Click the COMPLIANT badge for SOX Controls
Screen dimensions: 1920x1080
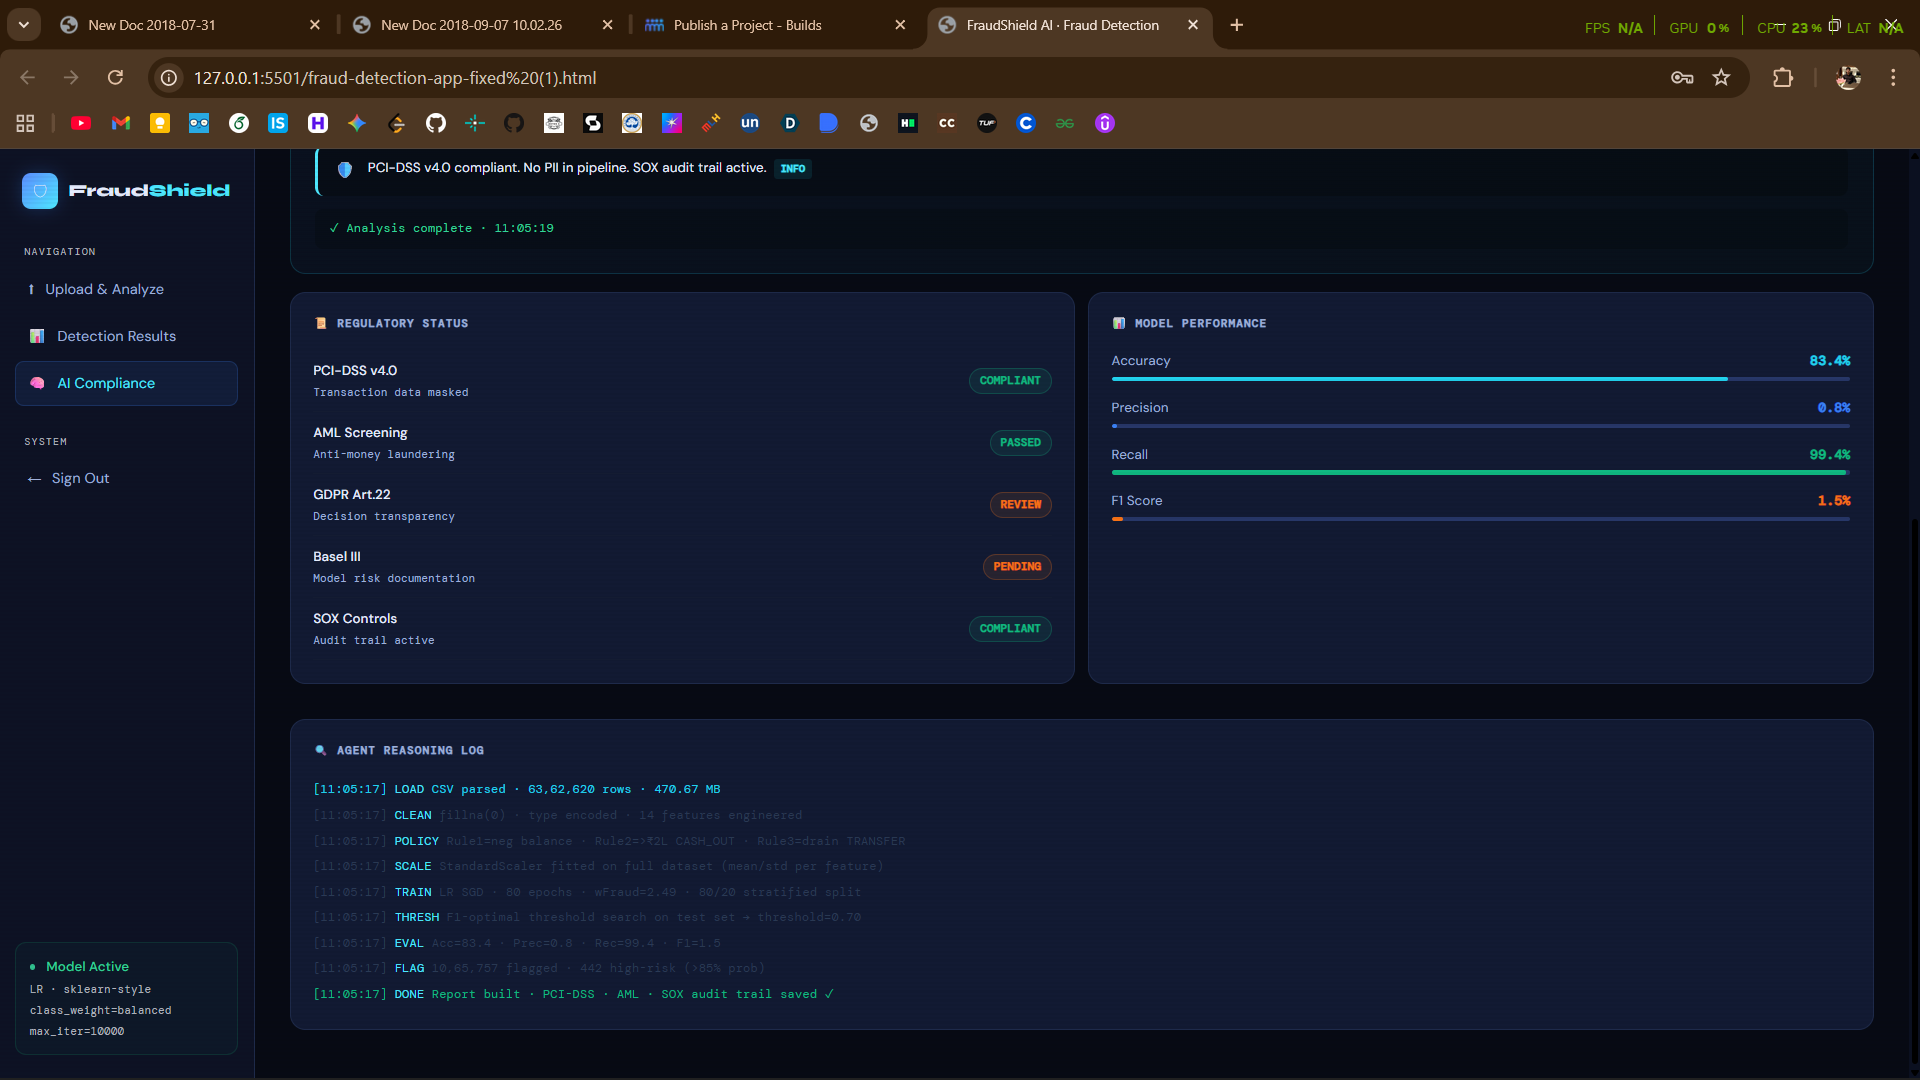[1010, 628]
